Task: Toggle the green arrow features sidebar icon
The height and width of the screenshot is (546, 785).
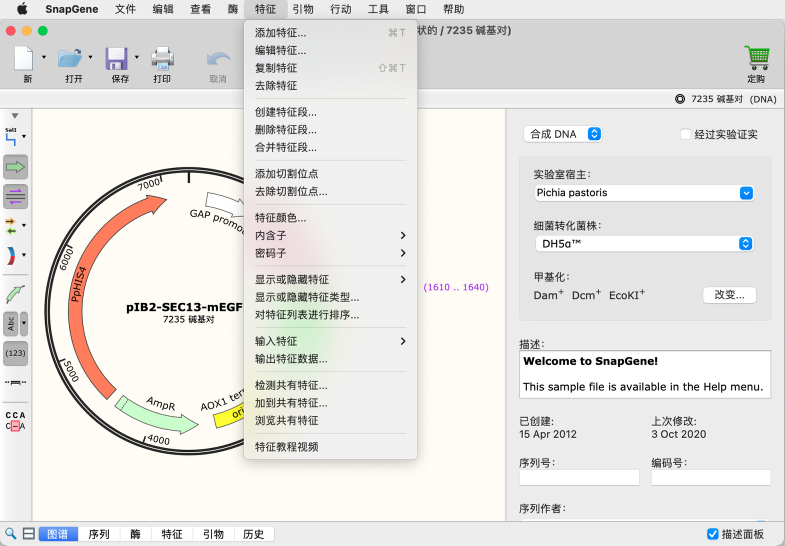Action: tap(16, 167)
